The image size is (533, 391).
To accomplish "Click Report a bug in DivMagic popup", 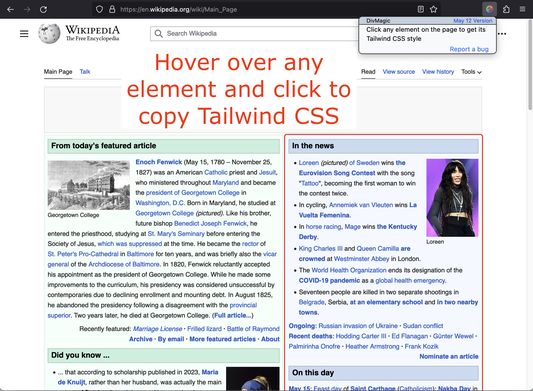I will click(469, 49).
